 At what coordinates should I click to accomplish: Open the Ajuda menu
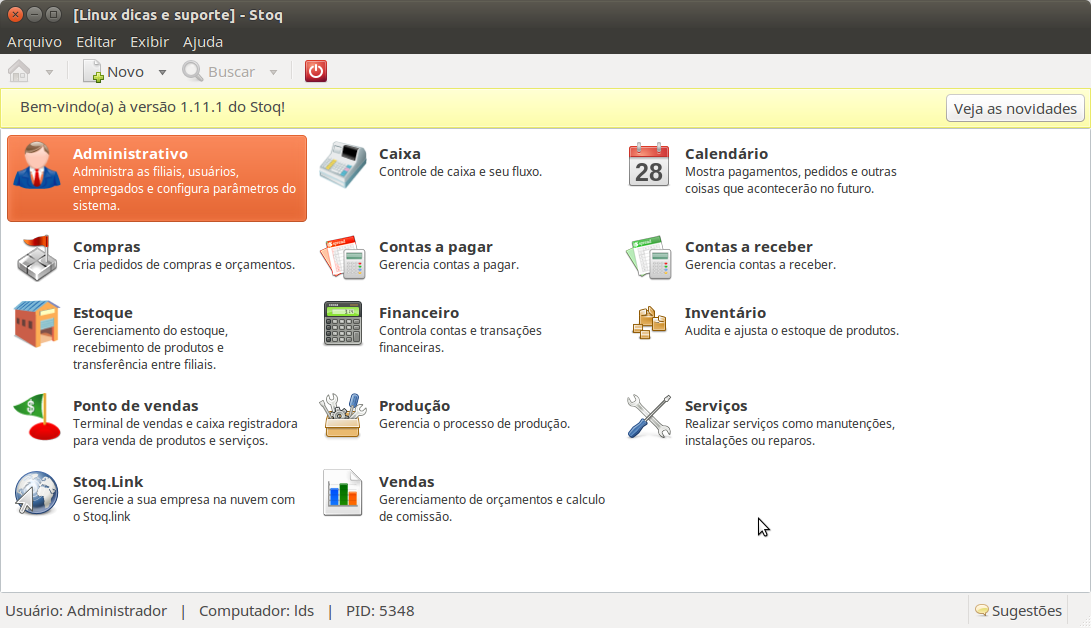[x=203, y=42]
